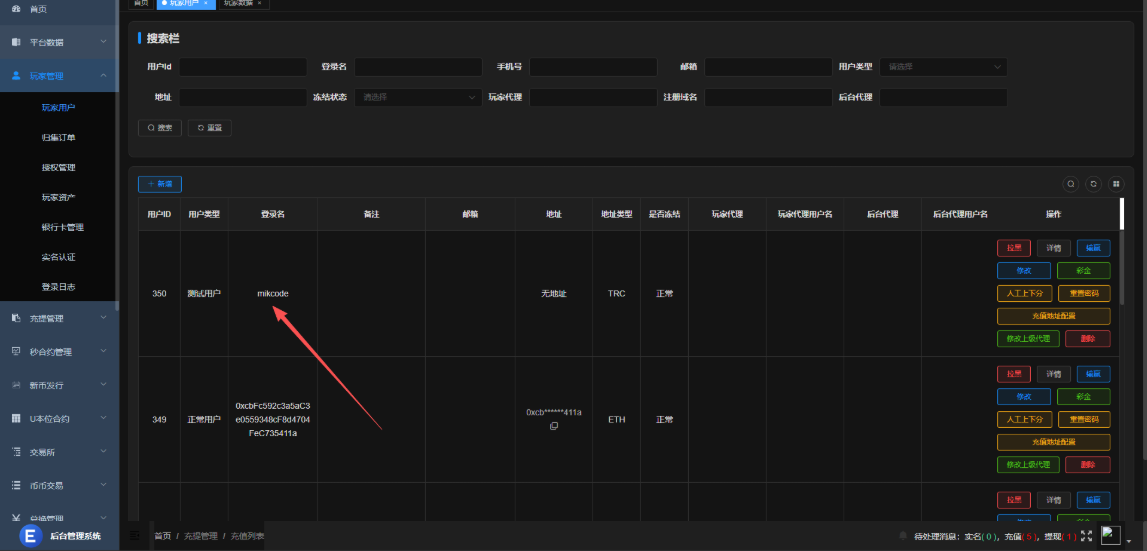This screenshot has width=1147, height=551.
Task: Click the 新增 button
Action: [160, 184]
